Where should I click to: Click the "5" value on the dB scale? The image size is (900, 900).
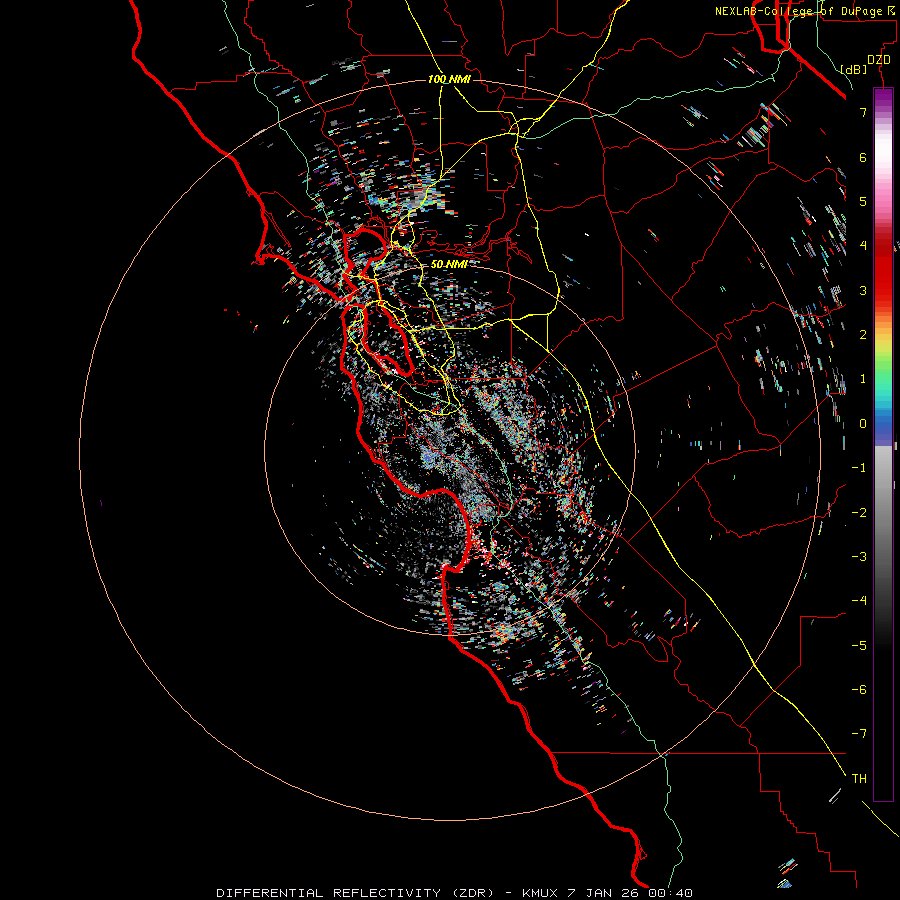tap(863, 201)
